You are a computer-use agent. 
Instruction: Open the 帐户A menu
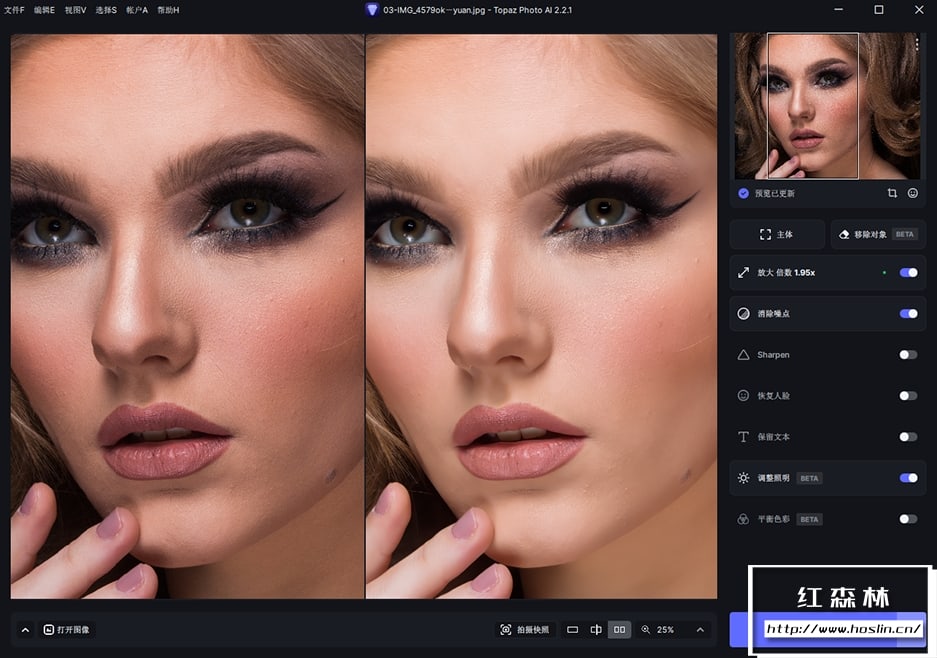(137, 10)
